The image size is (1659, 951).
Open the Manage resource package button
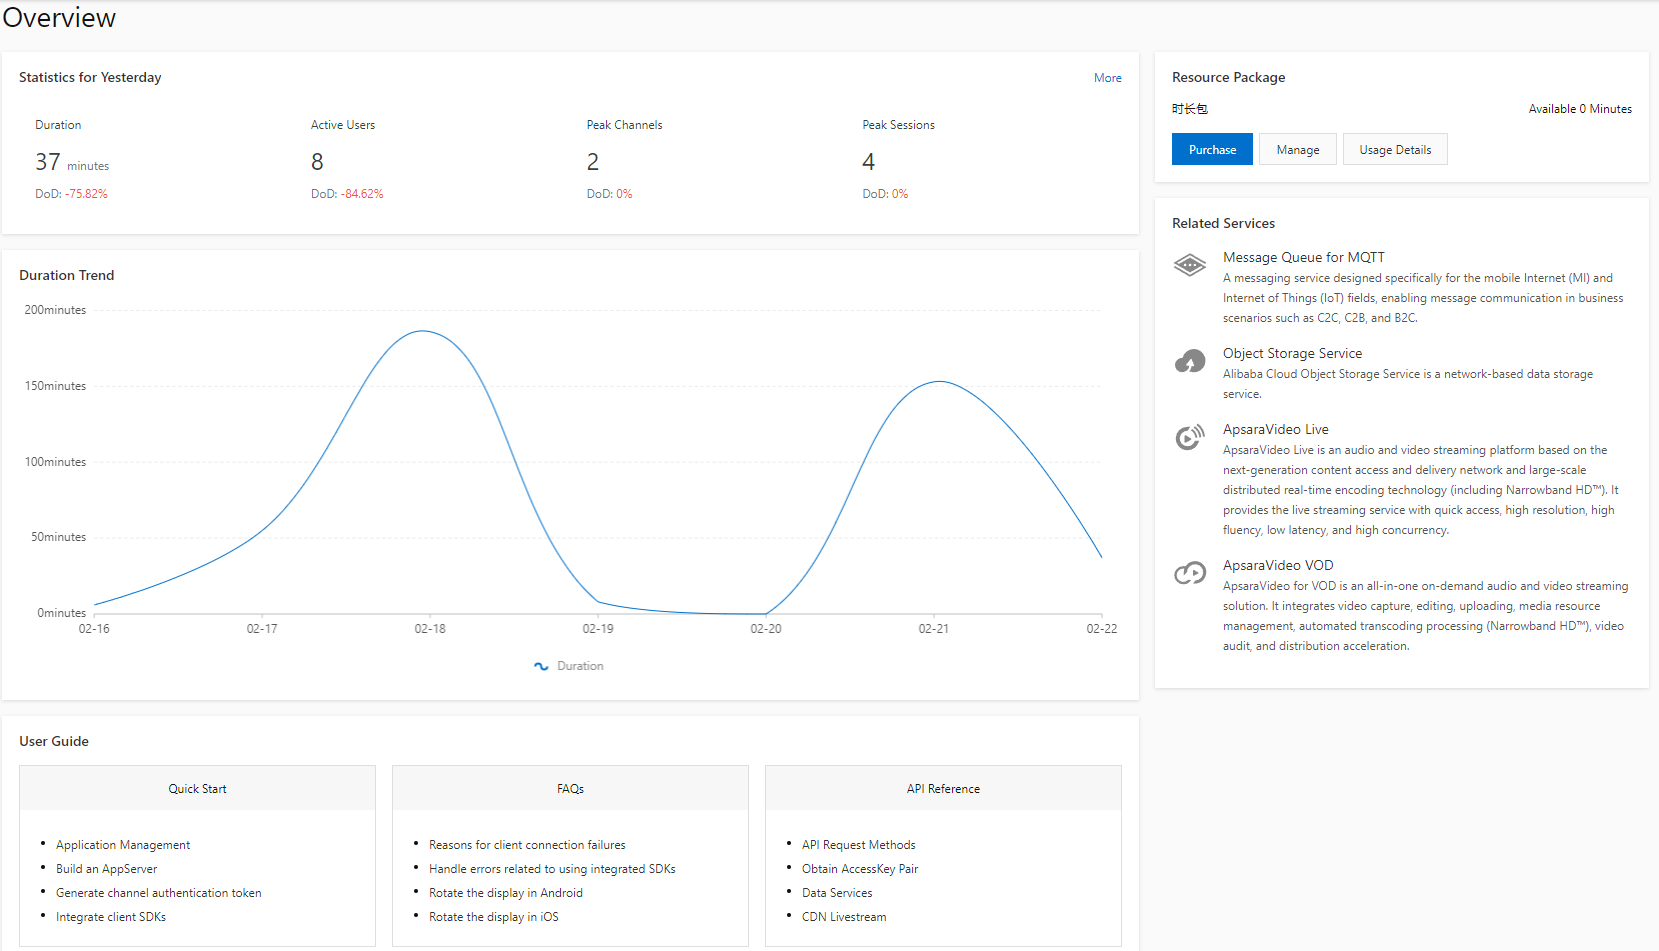click(1298, 149)
